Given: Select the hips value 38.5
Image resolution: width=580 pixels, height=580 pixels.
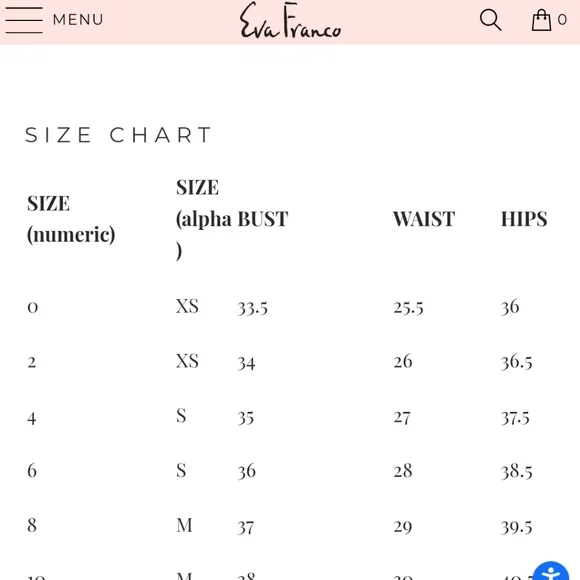Looking at the screenshot, I should (x=517, y=472).
